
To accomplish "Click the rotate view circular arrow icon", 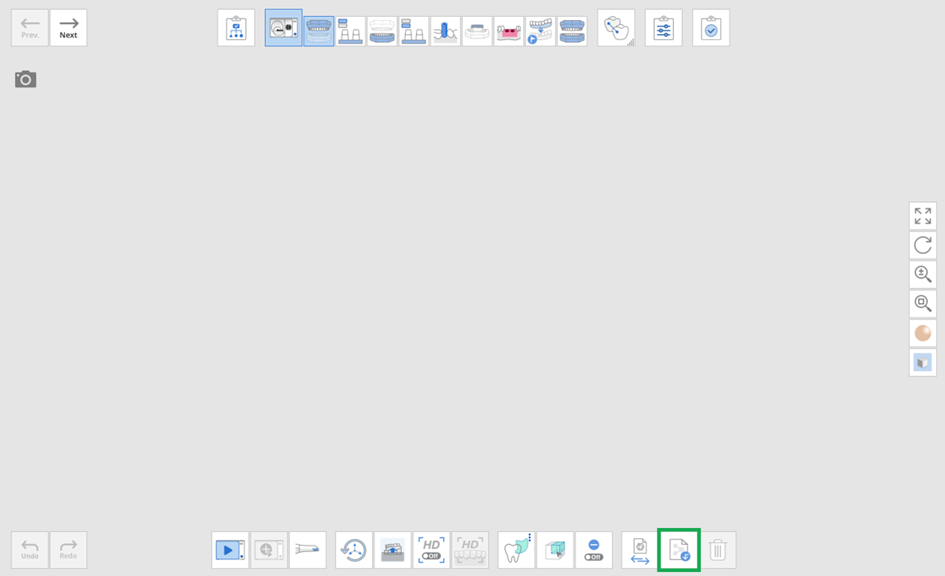I will [923, 245].
